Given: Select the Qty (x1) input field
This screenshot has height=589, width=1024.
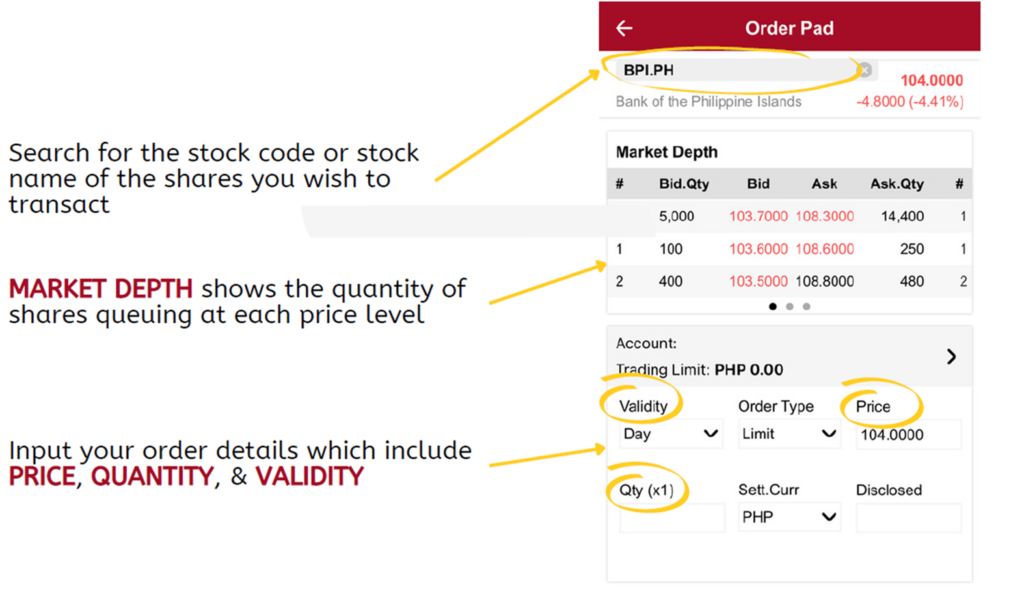Looking at the screenshot, I should tap(671, 517).
